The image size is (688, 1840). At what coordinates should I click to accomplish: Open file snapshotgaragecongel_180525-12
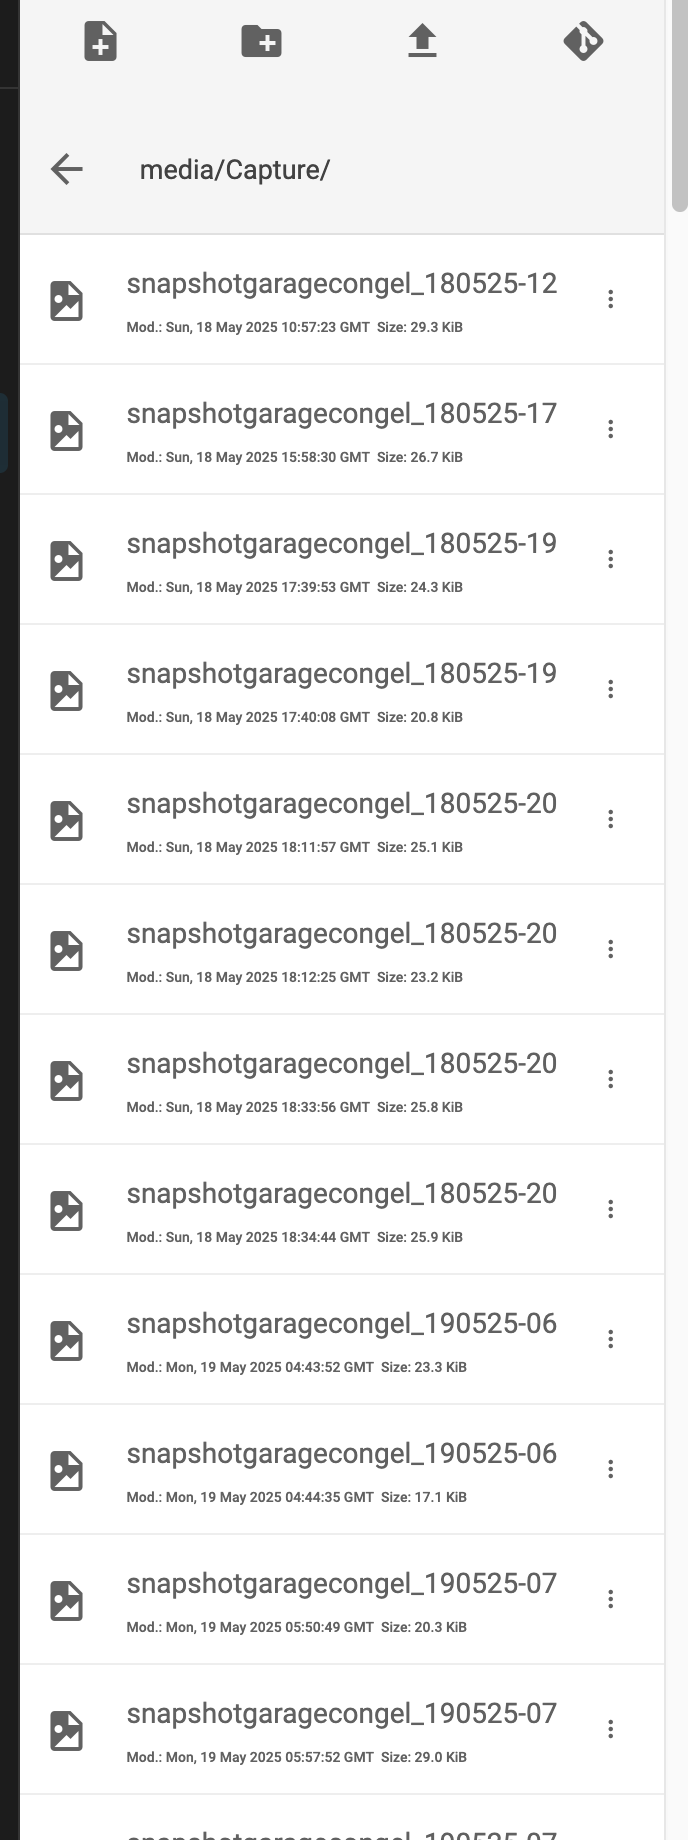(x=342, y=284)
